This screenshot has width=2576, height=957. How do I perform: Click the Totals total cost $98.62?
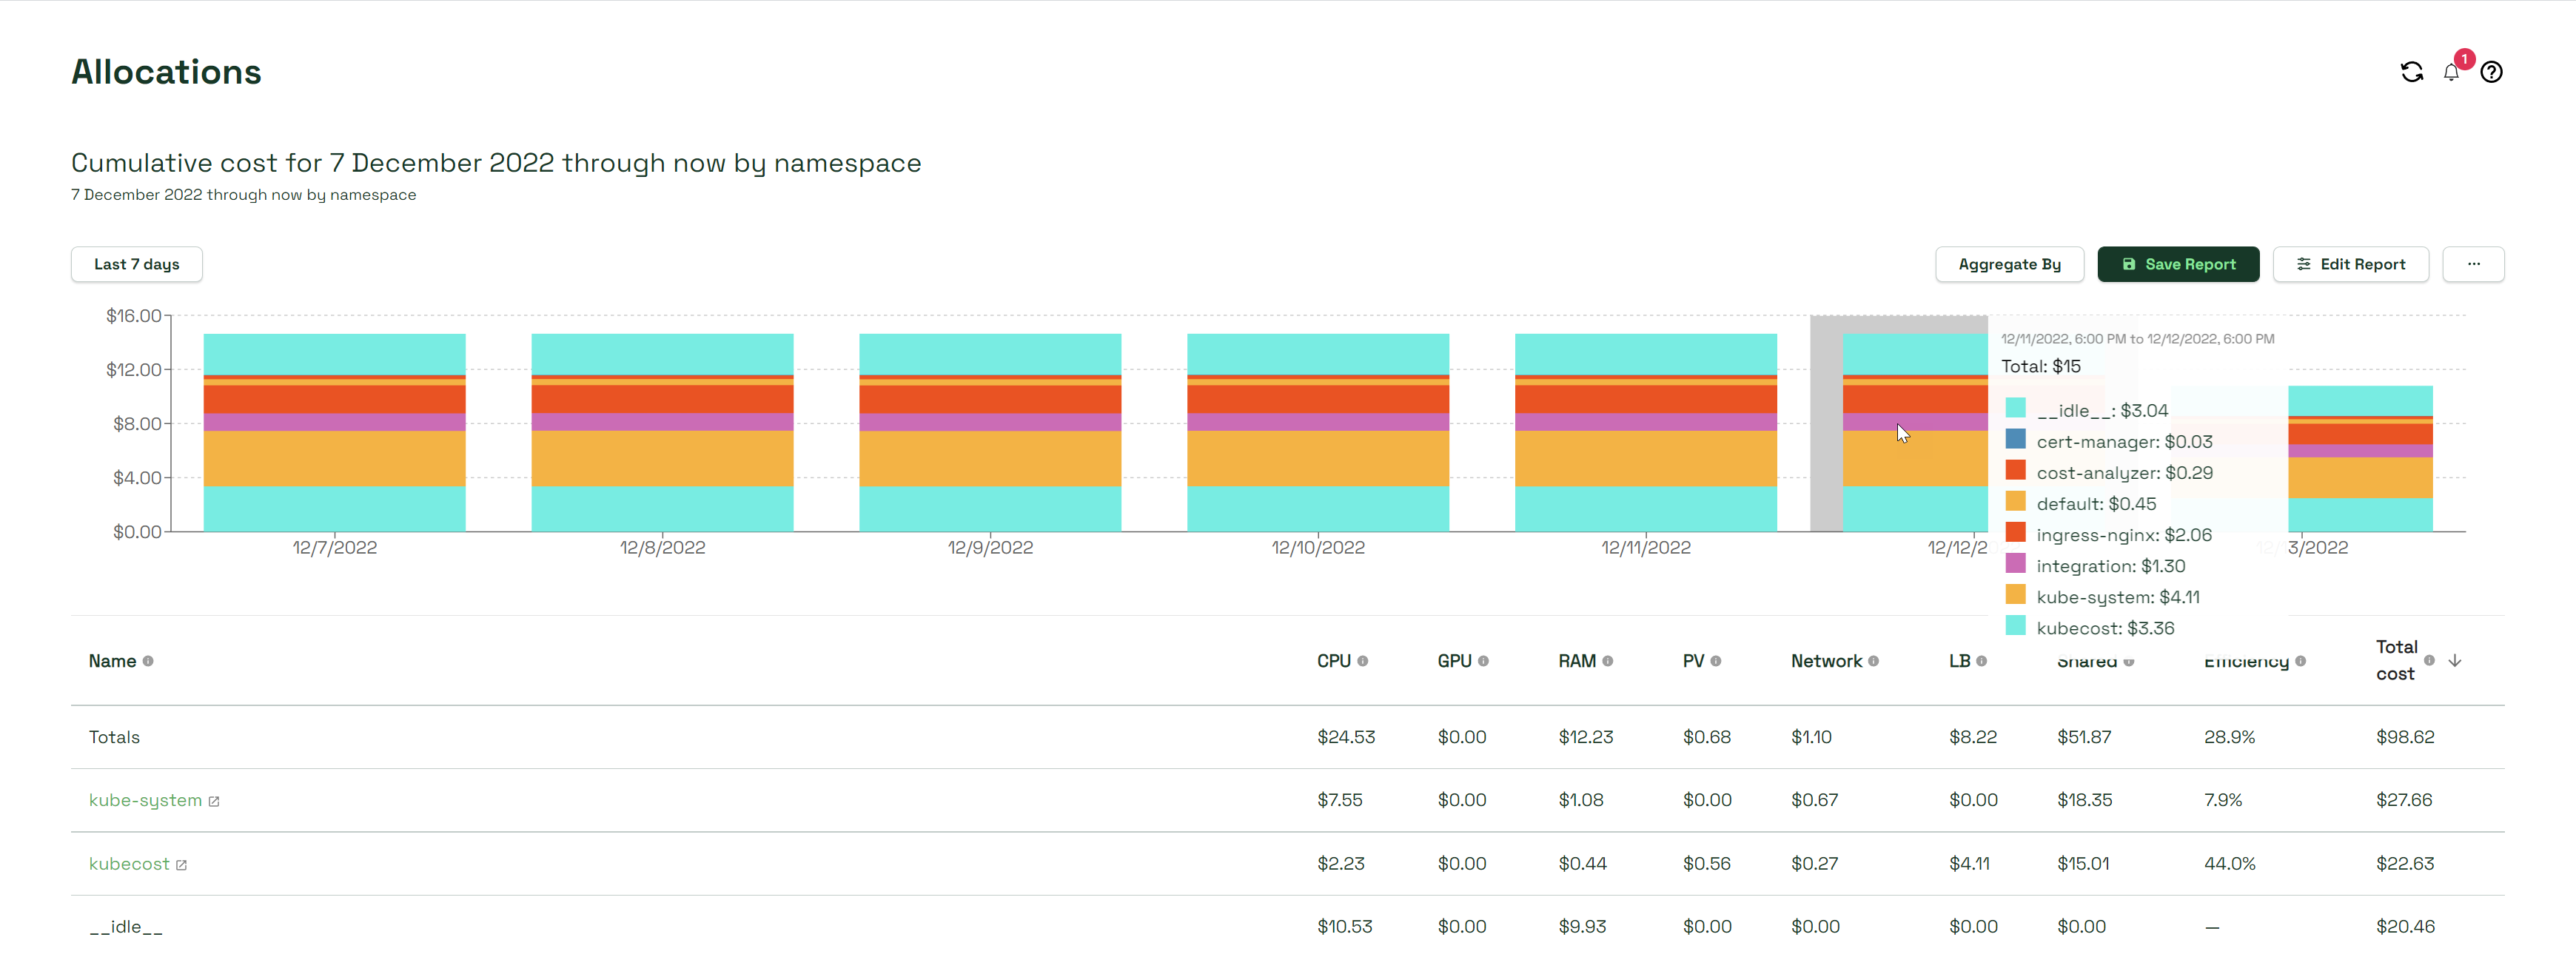(x=2405, y=737)
